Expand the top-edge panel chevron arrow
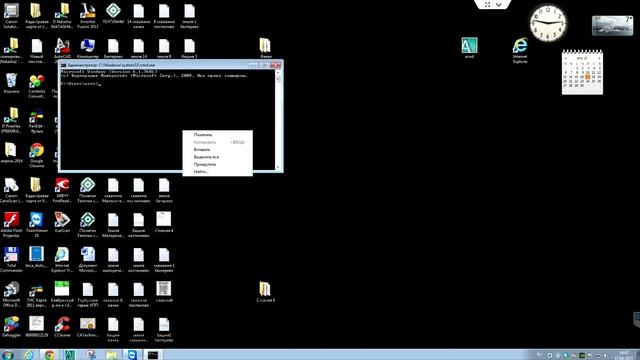This screenshot has width=640, height=360. pyautogui.click(x=499, y=4)
